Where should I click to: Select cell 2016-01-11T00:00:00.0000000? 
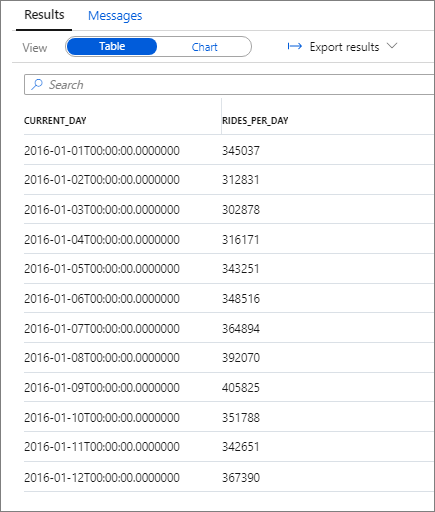pyautogui.click(x=102, y=447)
